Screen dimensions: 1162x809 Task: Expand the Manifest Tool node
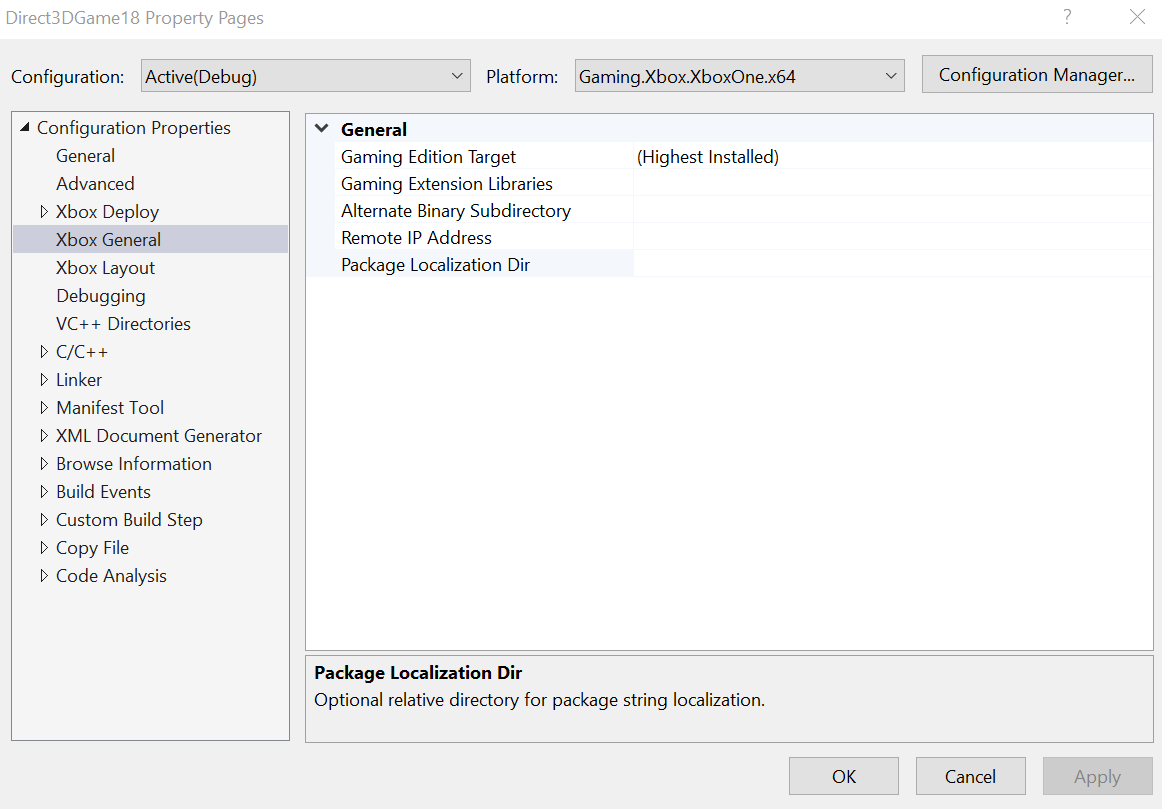[x=44, y=407]
